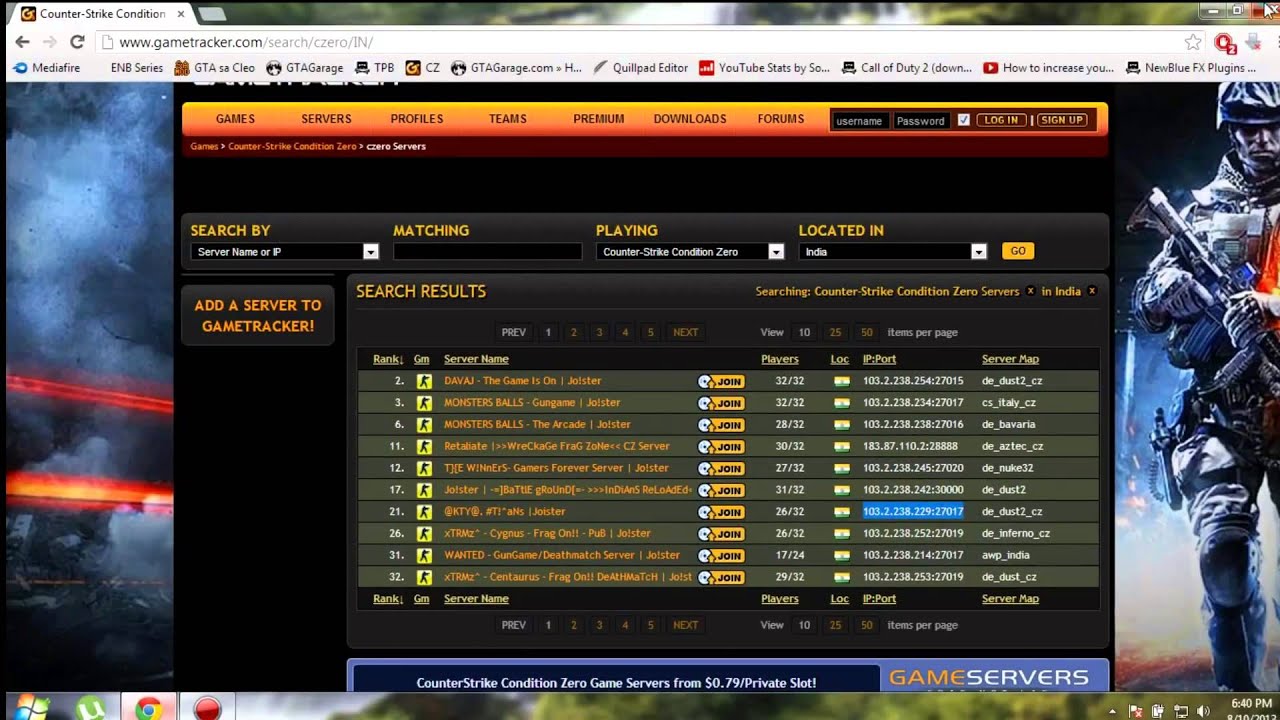
Task: Click the username input field
Action: (x=859, y=120)
